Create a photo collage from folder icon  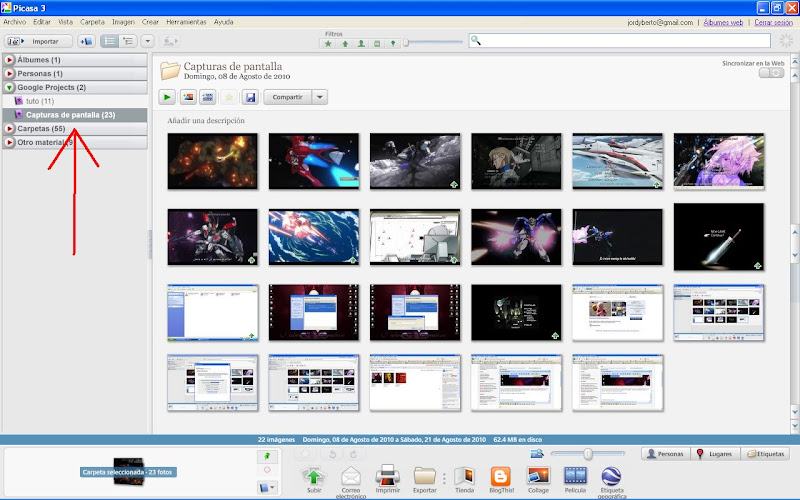[188, 97]
